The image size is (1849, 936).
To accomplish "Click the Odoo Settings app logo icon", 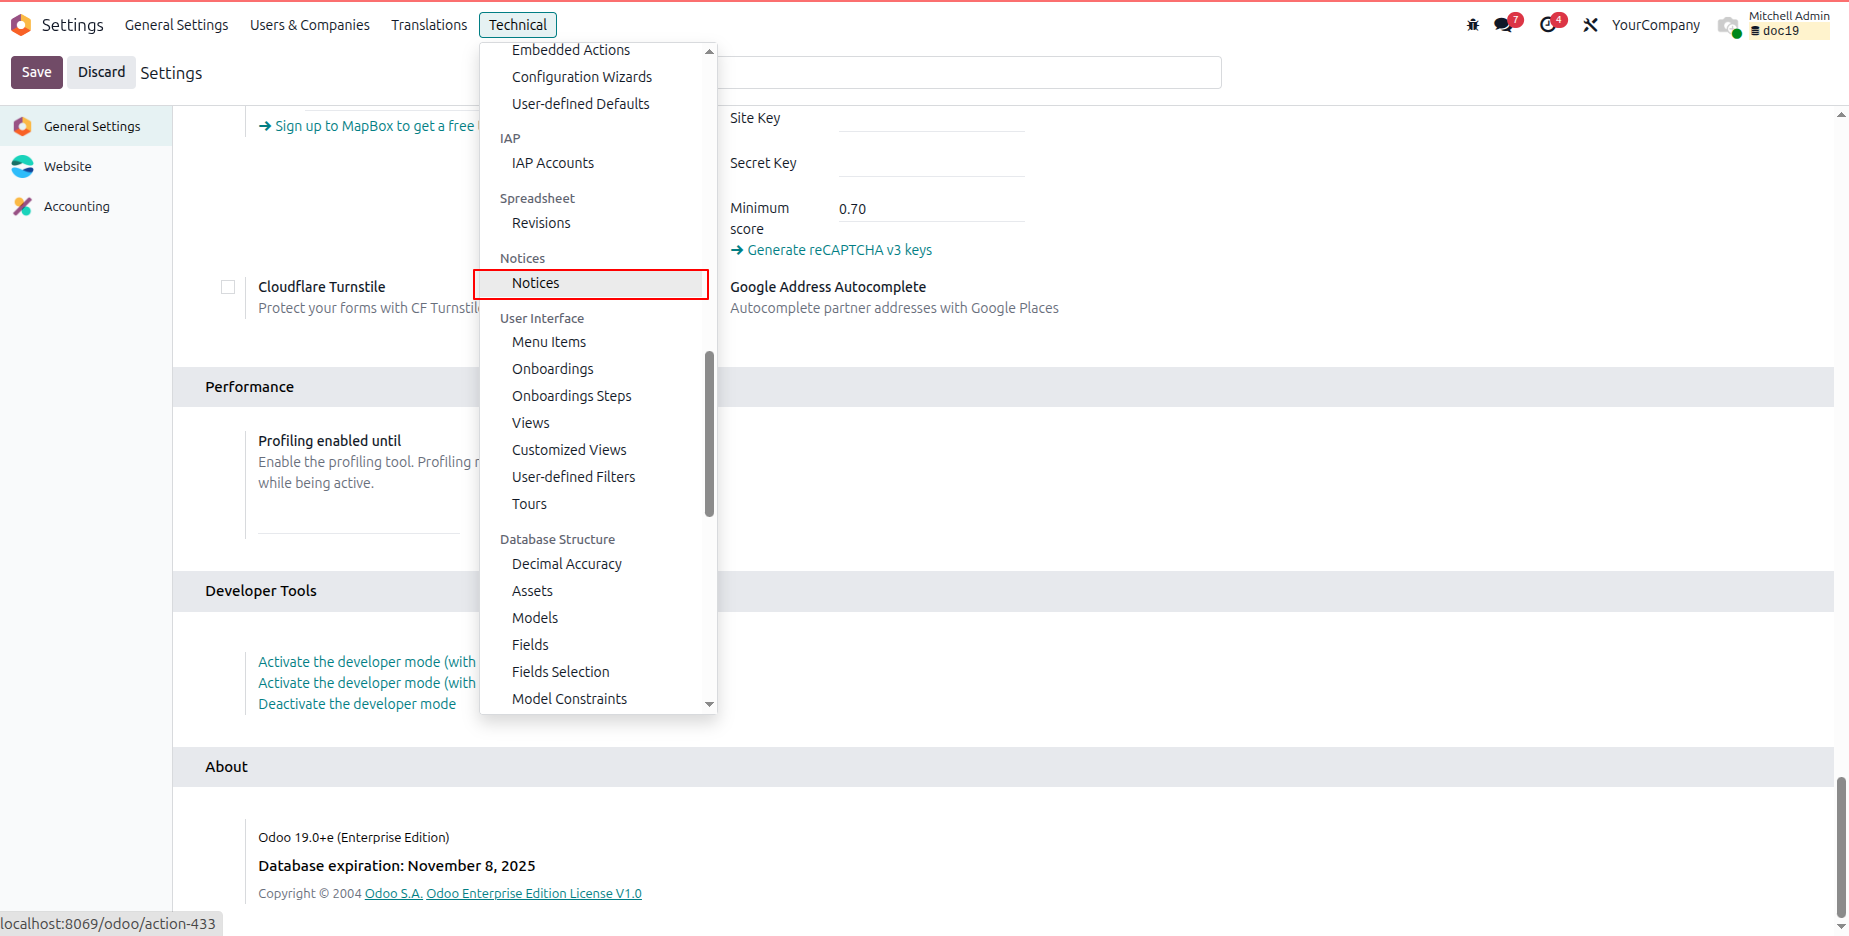I will pyautogui.click(x=21, y=25).
